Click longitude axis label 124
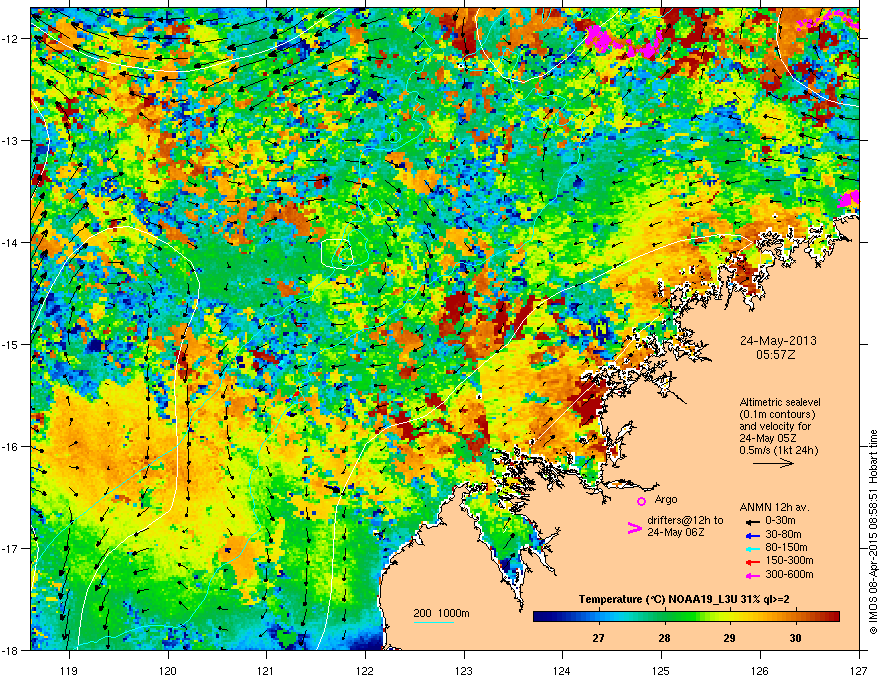 [562, 670]
